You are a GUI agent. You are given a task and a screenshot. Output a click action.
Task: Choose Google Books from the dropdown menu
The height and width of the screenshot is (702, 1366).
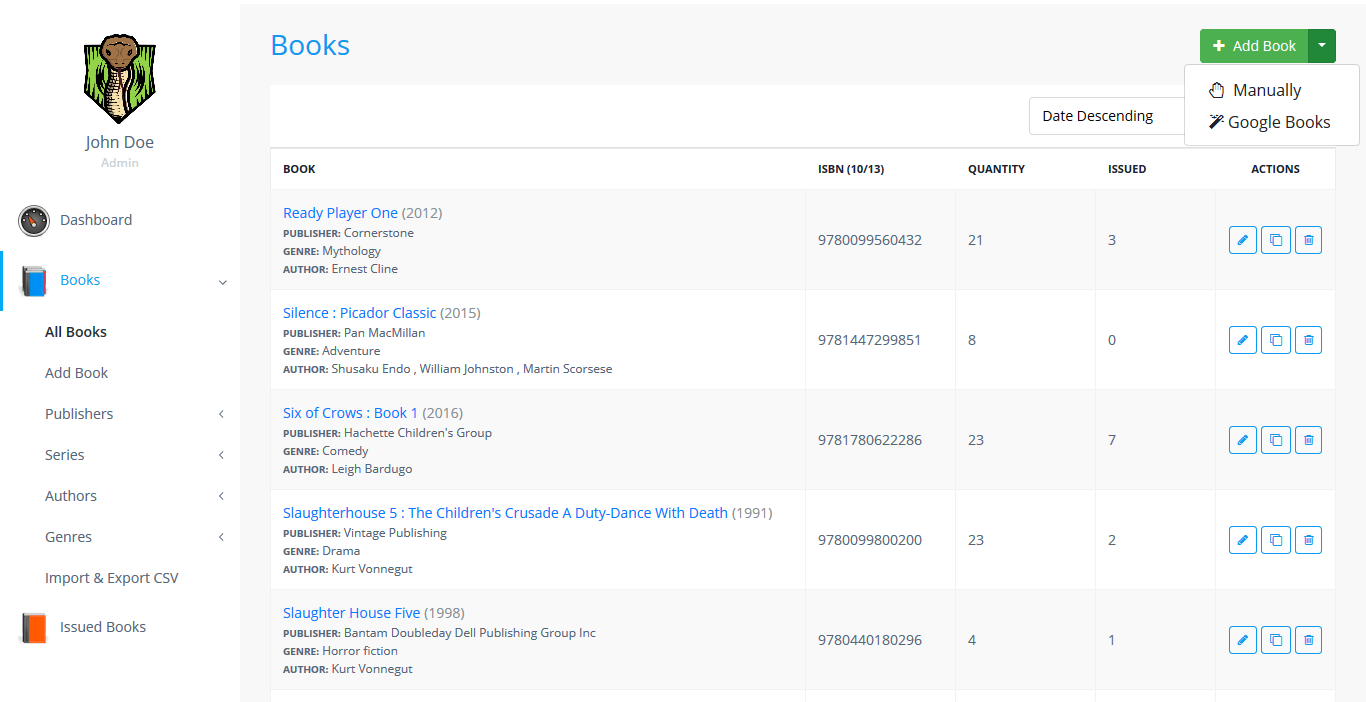1278,122
